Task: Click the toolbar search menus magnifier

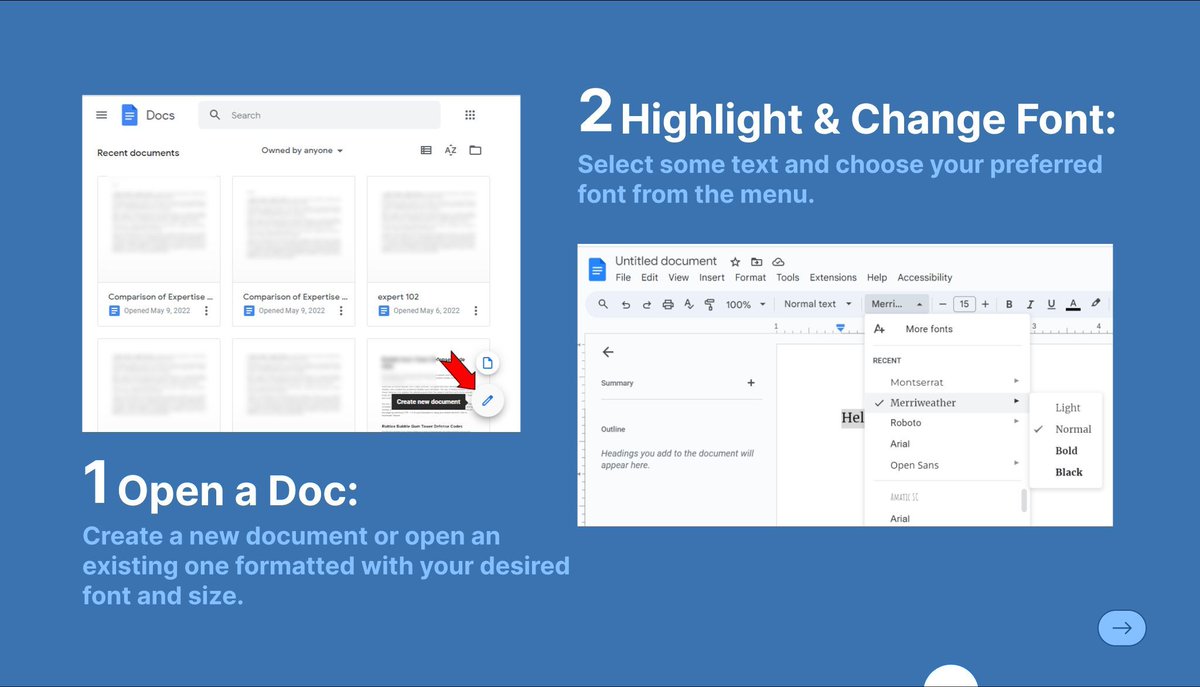Action: click(x=602, y=304)
